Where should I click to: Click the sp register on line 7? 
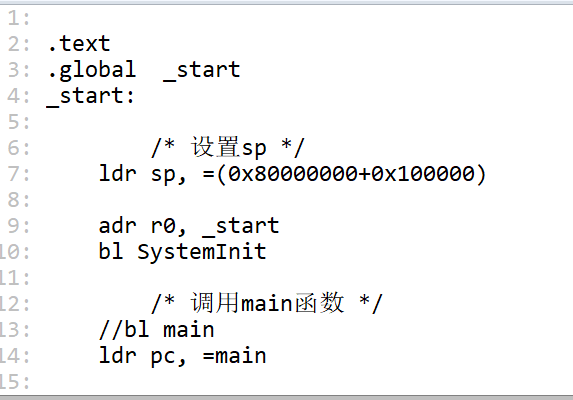click(163, 175)
